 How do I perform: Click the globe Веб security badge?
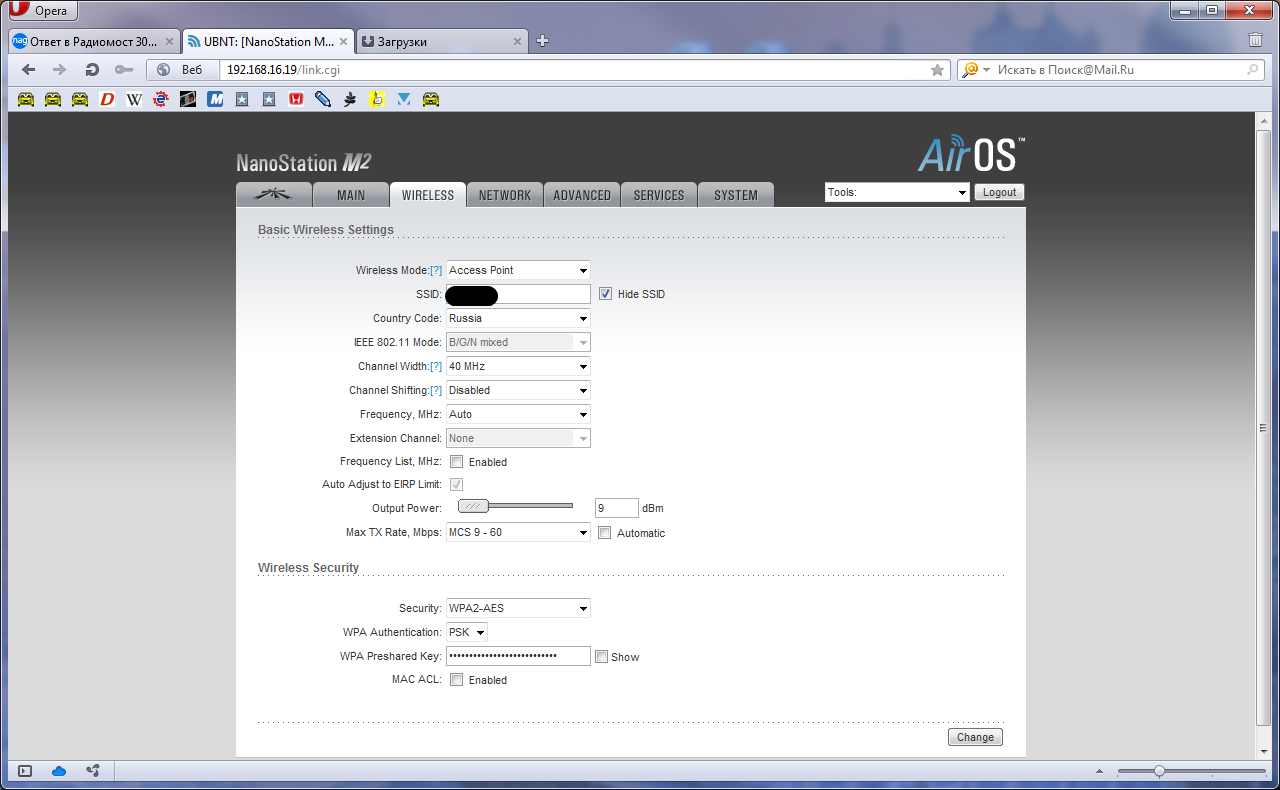tap(181, 70)
